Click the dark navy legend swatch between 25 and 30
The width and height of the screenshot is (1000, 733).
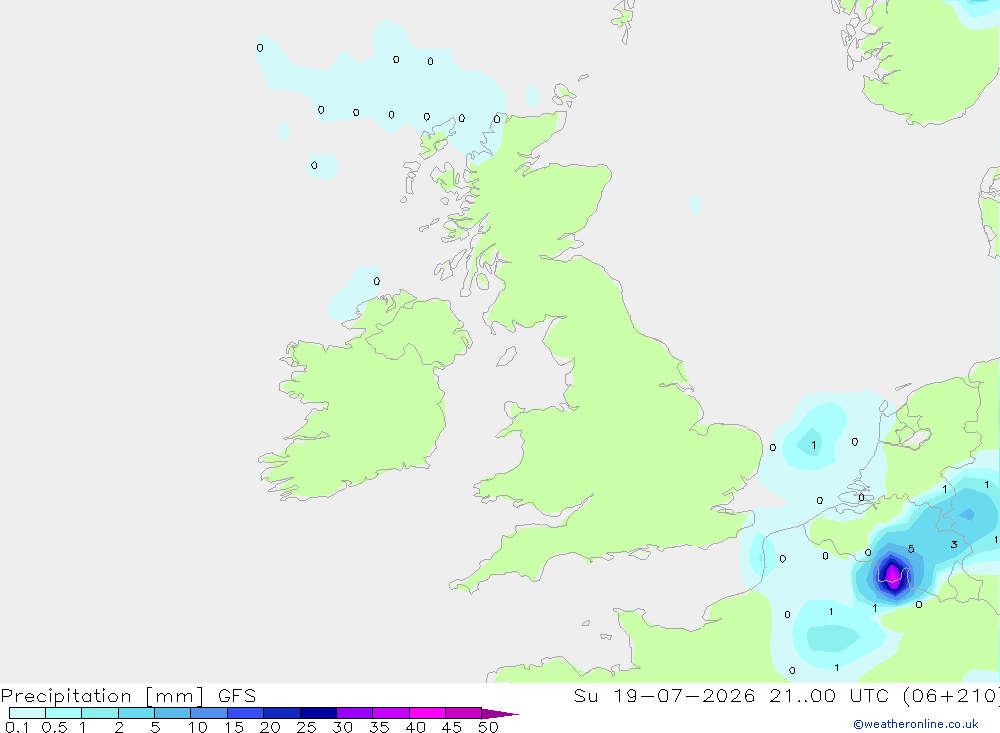pyautogui.click(x=318, y=713)
